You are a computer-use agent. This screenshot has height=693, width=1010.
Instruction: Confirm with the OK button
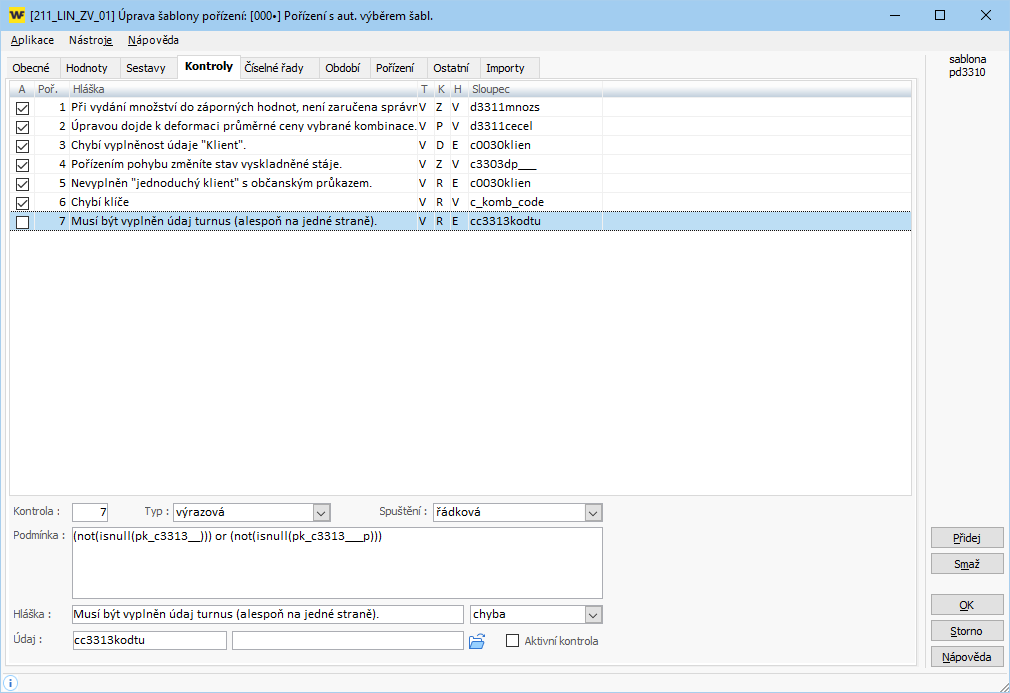966,605
